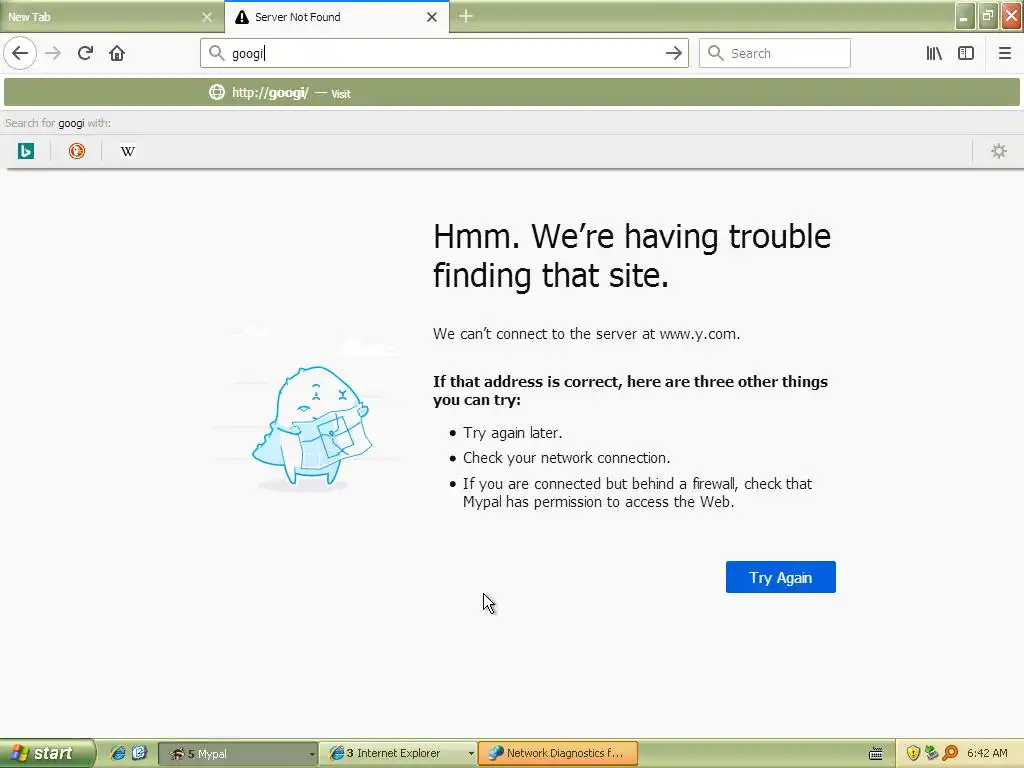The image size is (1024, 768).
Task: Open the on-screen keyboard tray icon
Action: (876, 754)
